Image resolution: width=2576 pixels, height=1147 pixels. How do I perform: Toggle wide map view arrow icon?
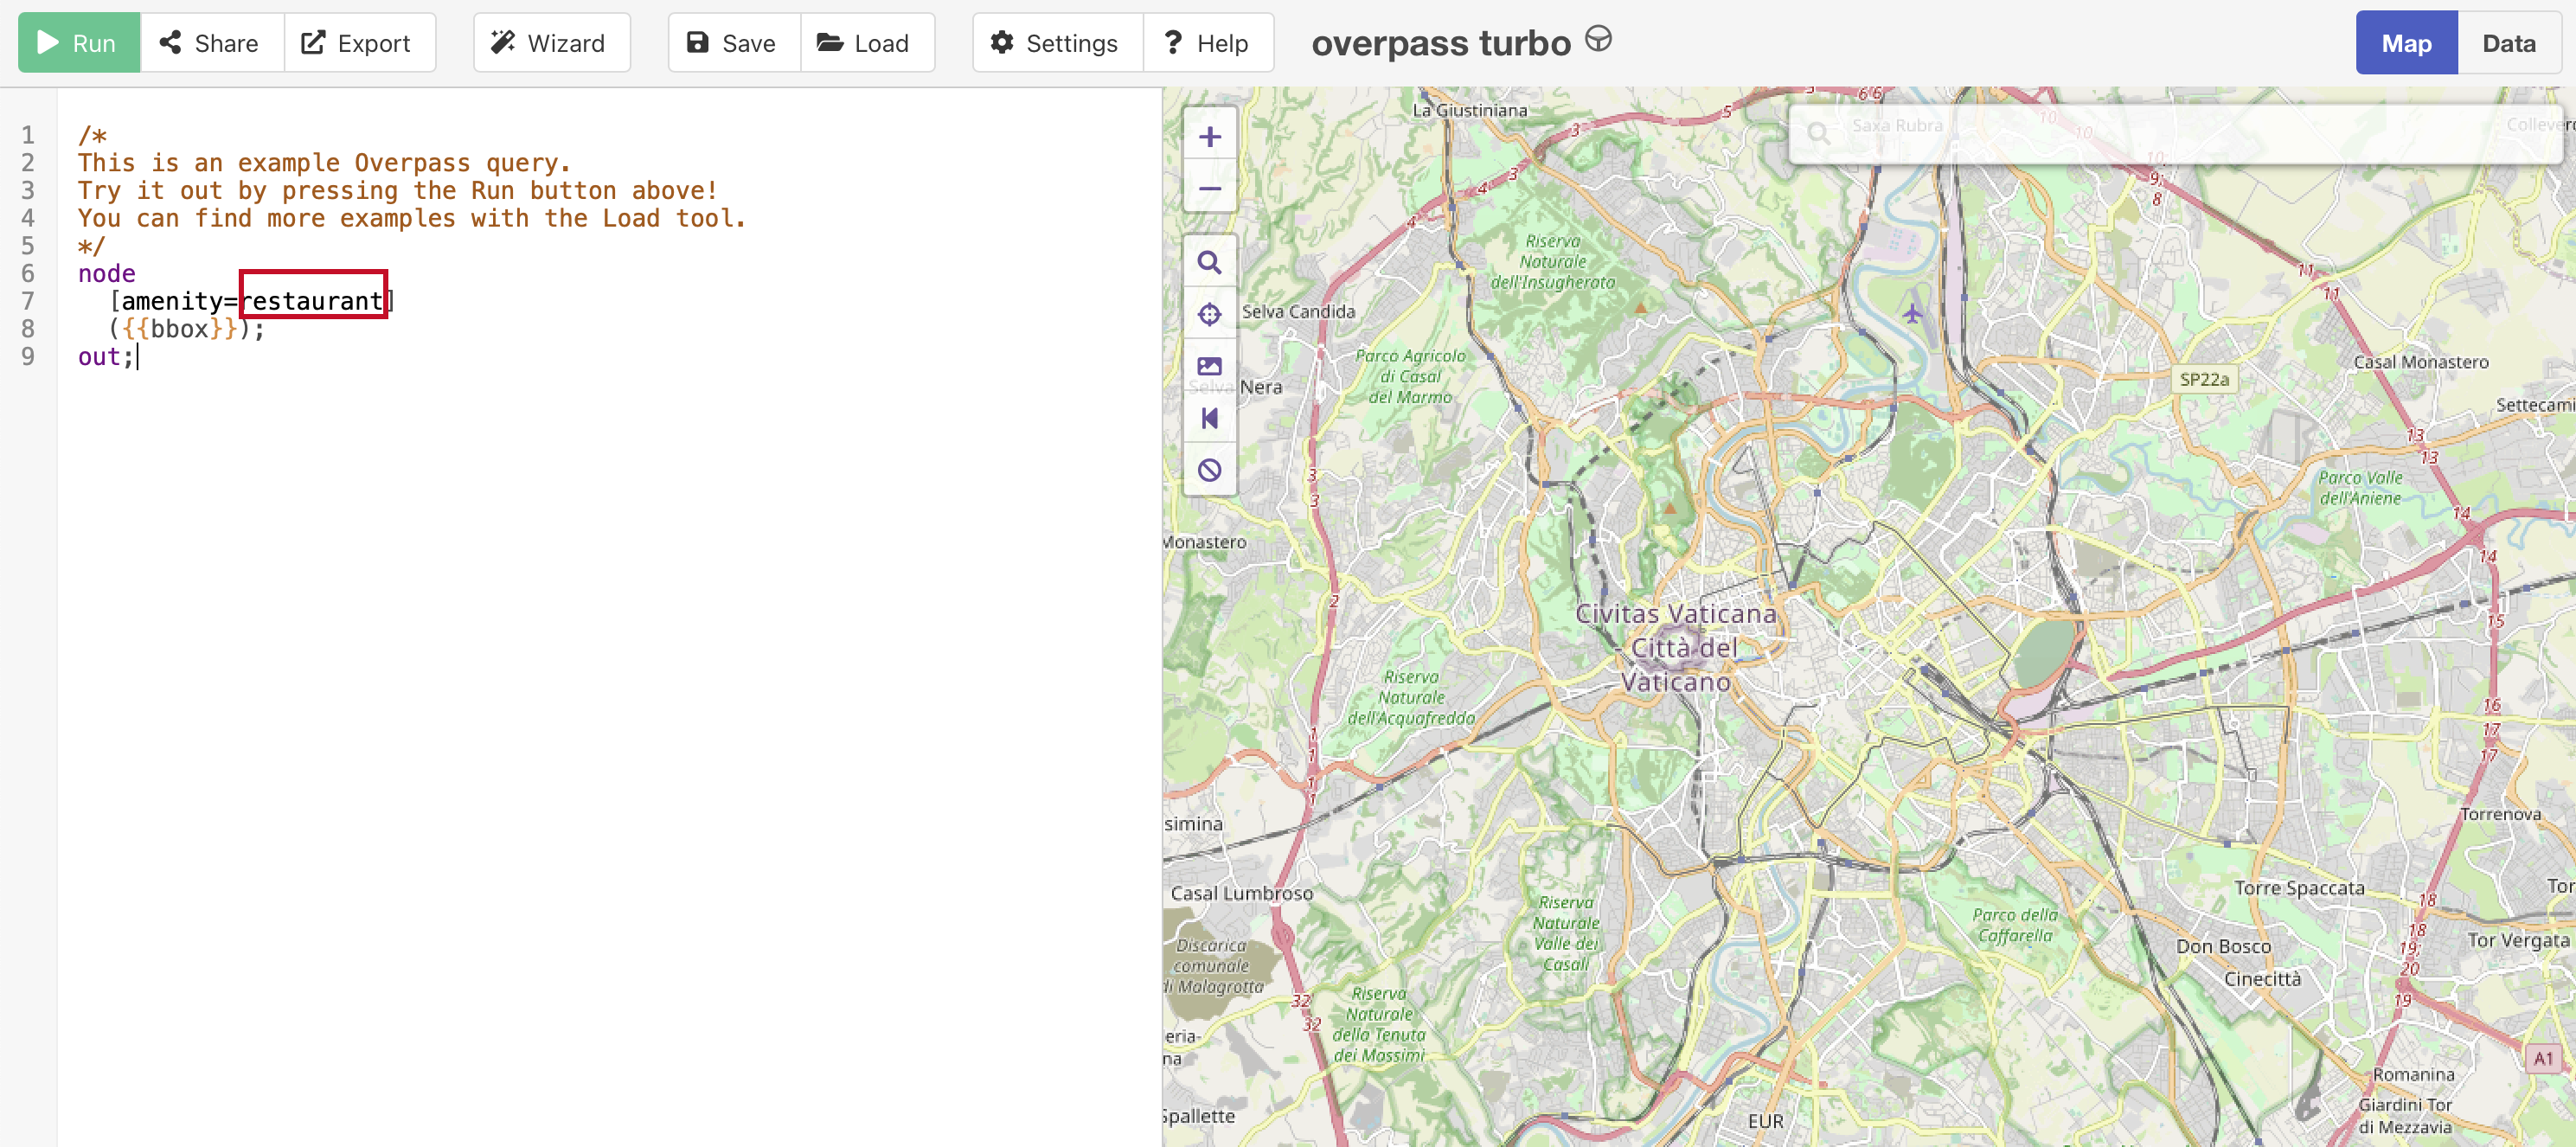click(x=1209, y=418)
